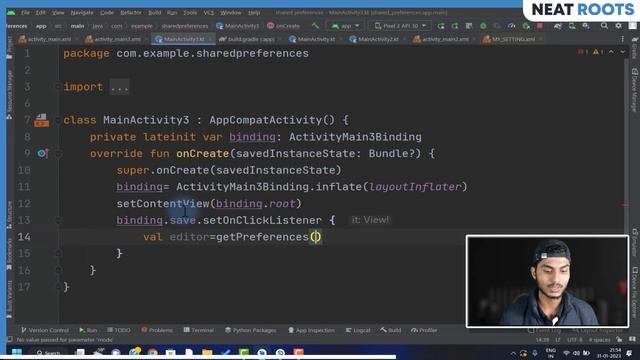Viewport: 640px width, 360px height.
Task: Open the Run tool window
Action: click(88, 330)
